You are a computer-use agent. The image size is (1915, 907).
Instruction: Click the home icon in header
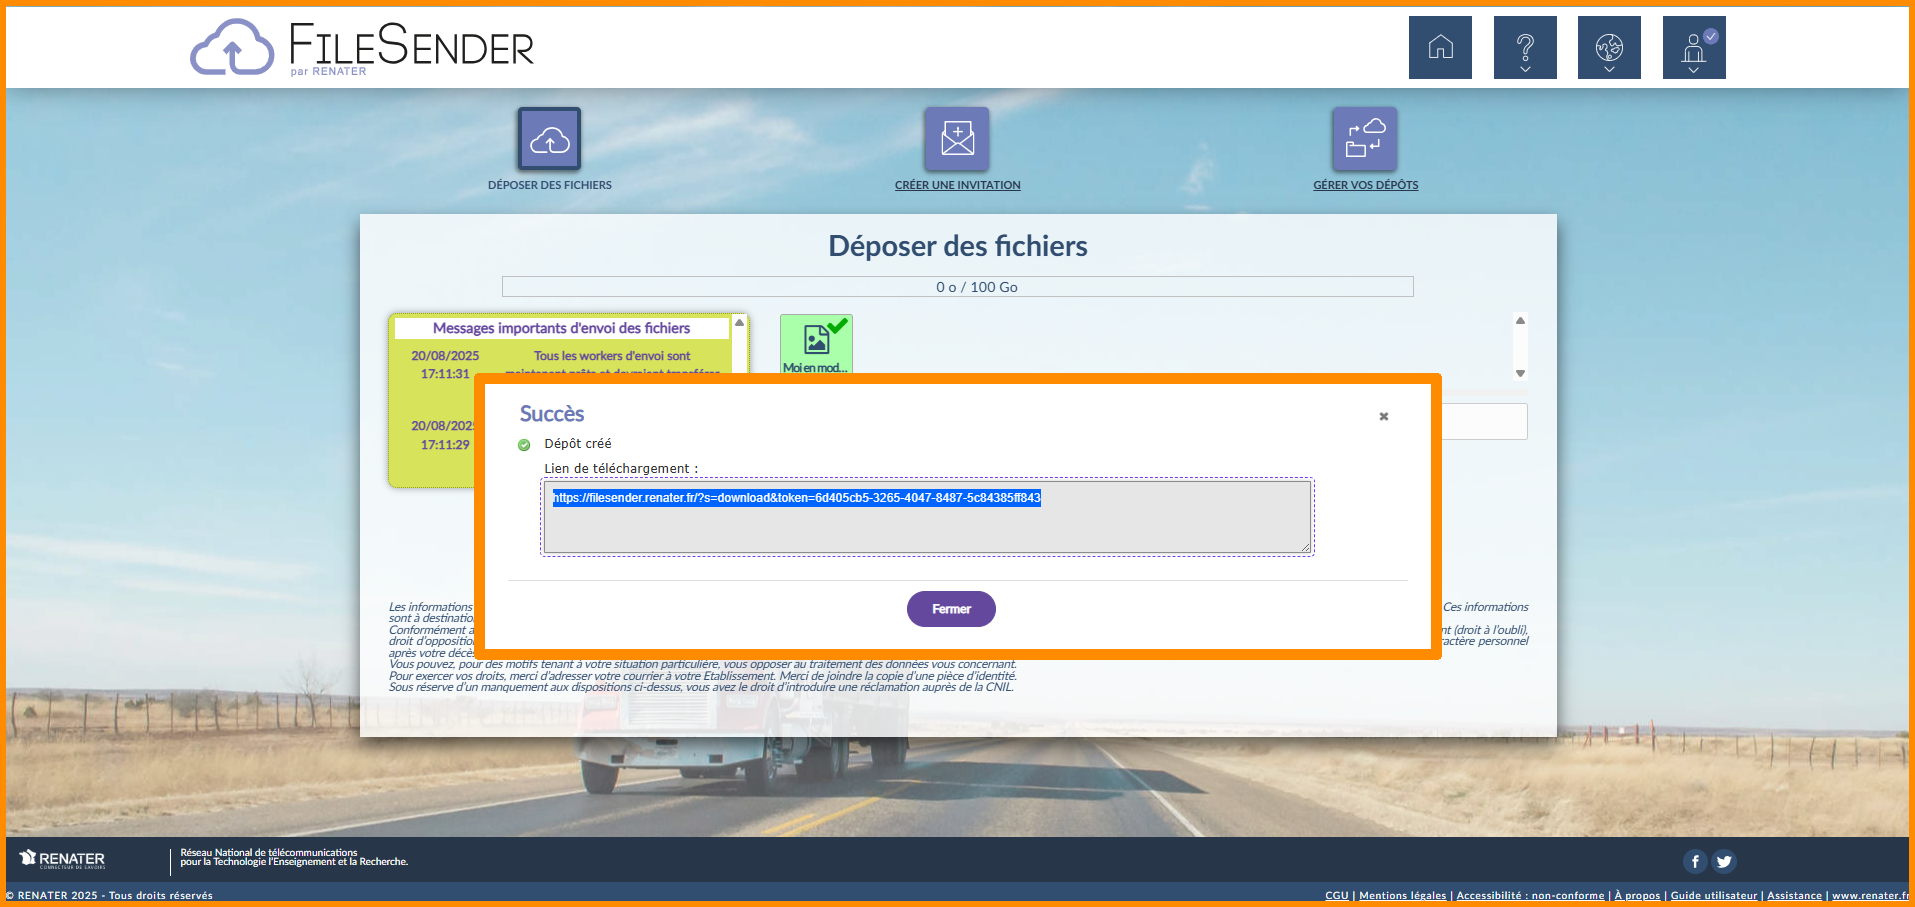click(1440, 47)
